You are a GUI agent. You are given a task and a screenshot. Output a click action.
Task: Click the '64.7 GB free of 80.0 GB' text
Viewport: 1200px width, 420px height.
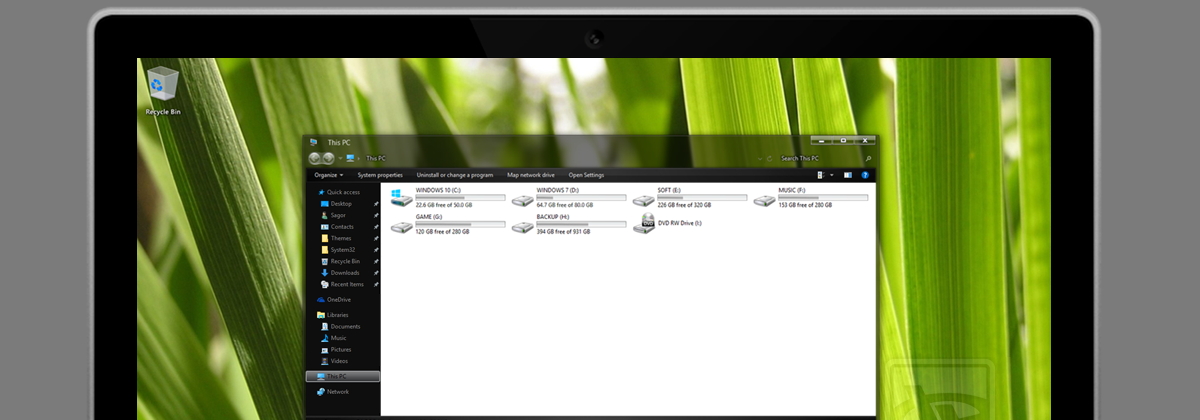pos(565,205)
